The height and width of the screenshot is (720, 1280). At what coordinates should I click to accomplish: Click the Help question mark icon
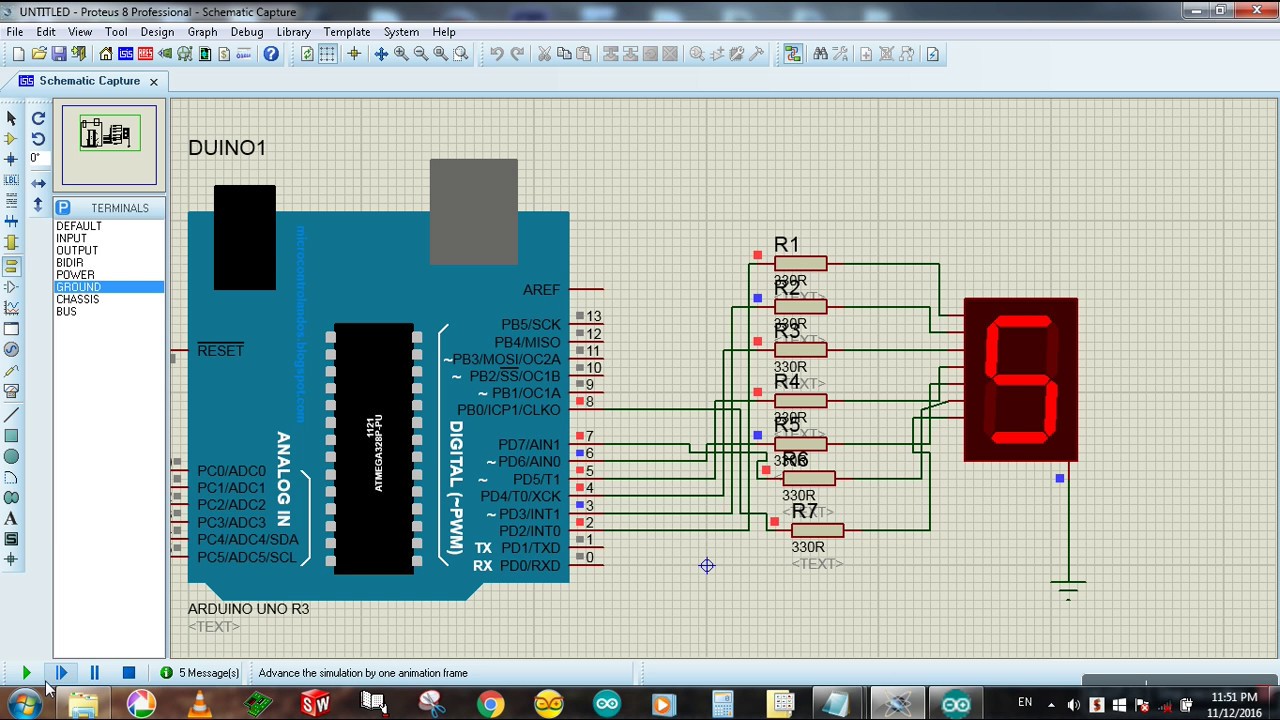pos(271,54)
